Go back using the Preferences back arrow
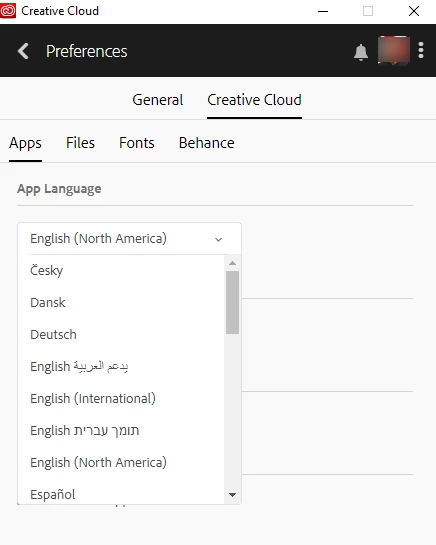Screen dimensions: 436x545 23,51
